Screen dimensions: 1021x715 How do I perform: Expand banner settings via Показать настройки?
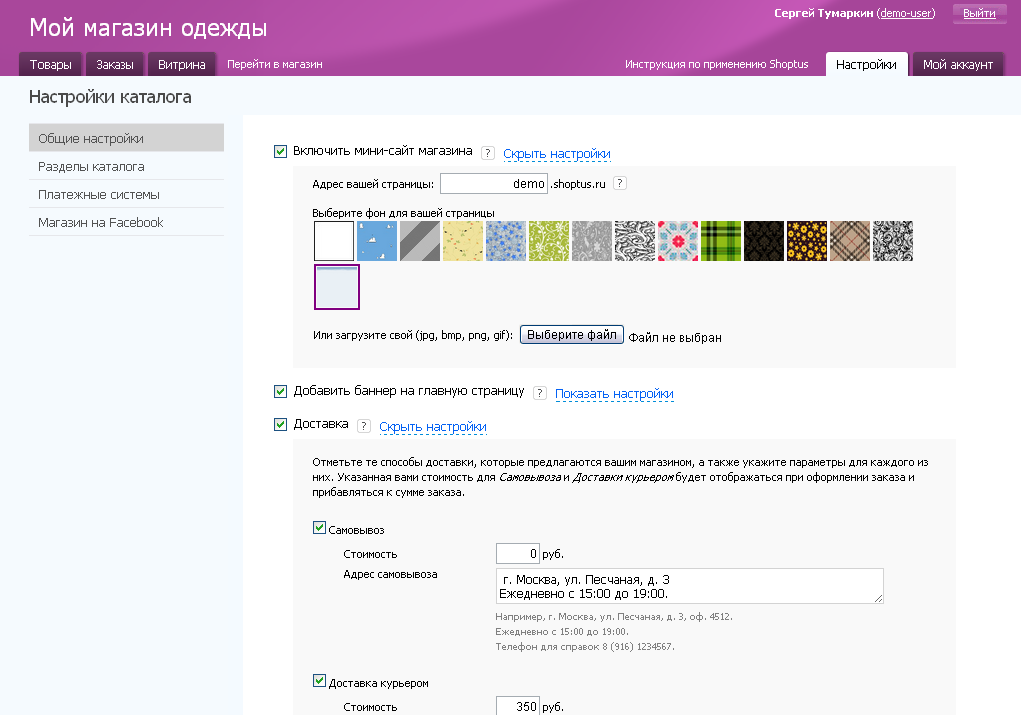[x=614, y=394]
